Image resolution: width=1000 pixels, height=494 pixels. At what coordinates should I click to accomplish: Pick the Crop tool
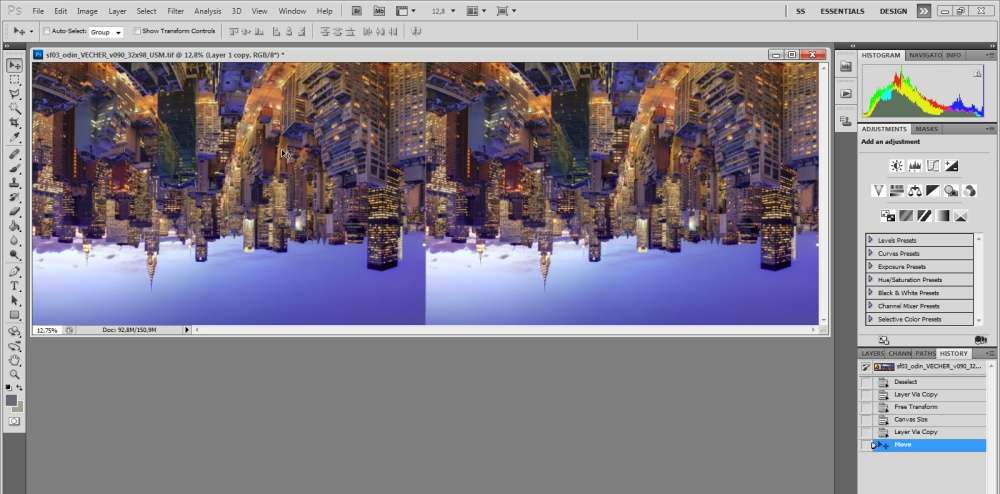(15, 121)
